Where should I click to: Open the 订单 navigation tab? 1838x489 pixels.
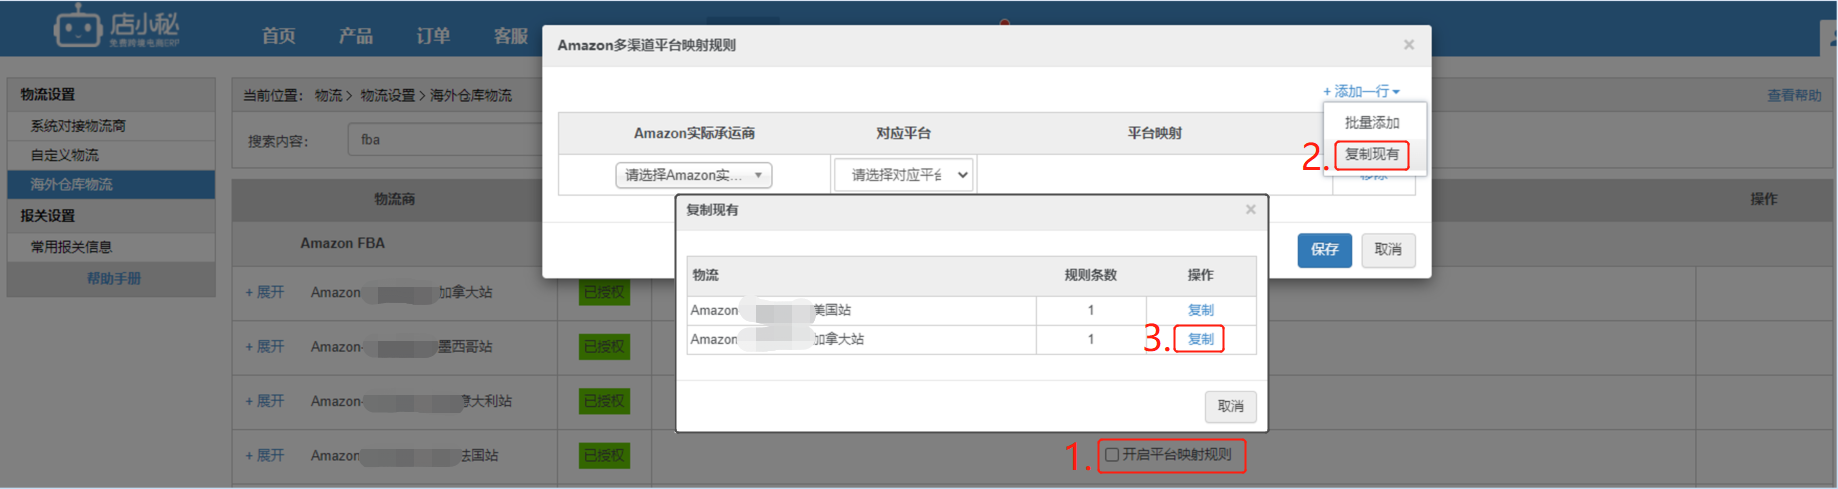coord(433,36)
